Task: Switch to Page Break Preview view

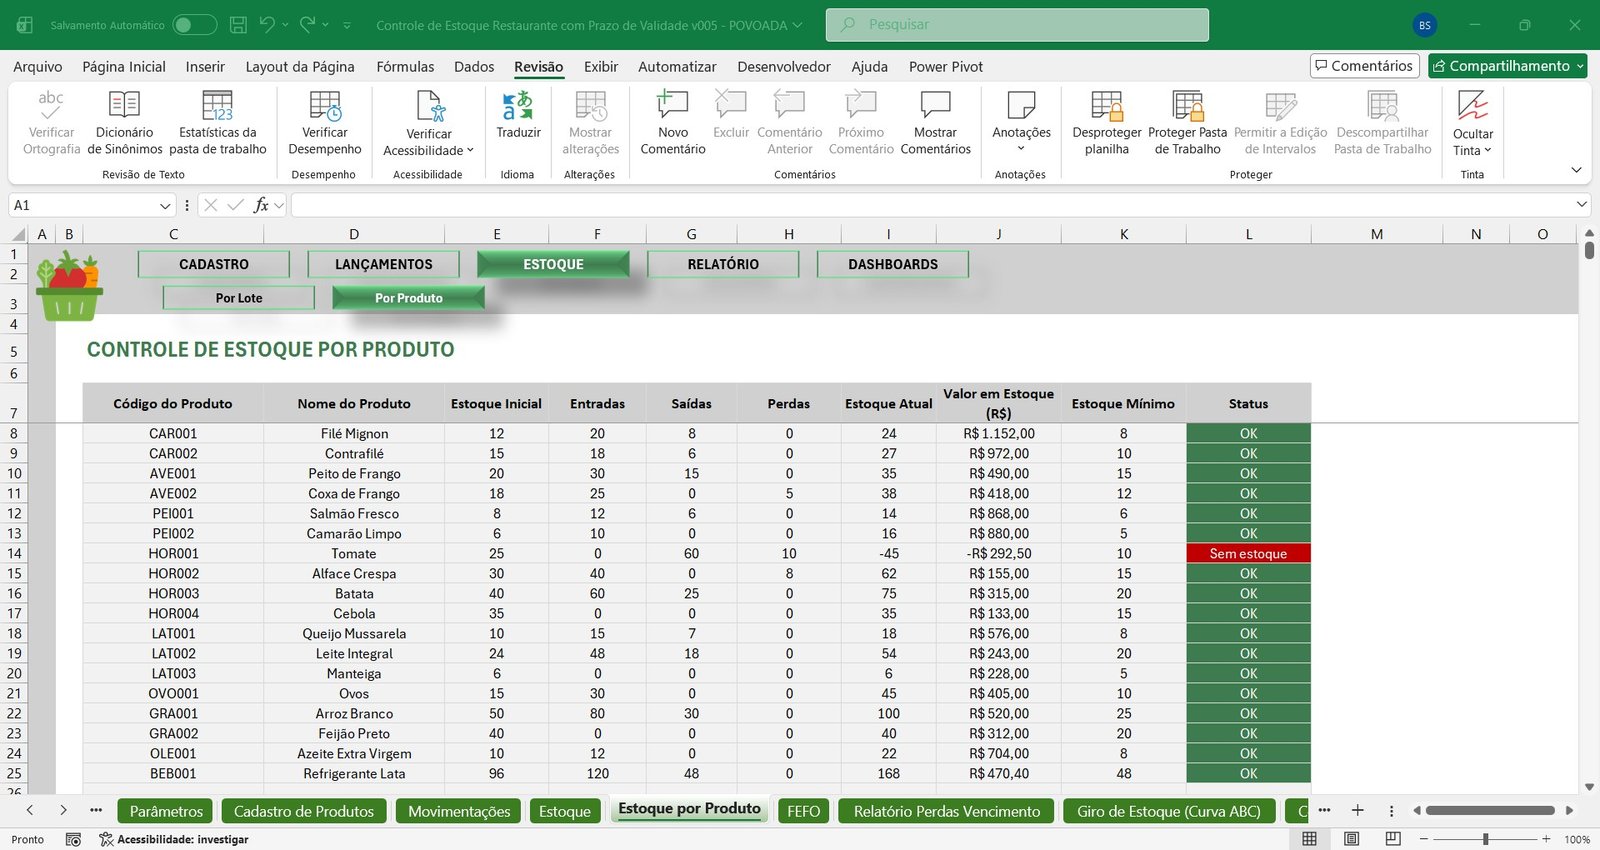Action: (x=1393, y=839)
